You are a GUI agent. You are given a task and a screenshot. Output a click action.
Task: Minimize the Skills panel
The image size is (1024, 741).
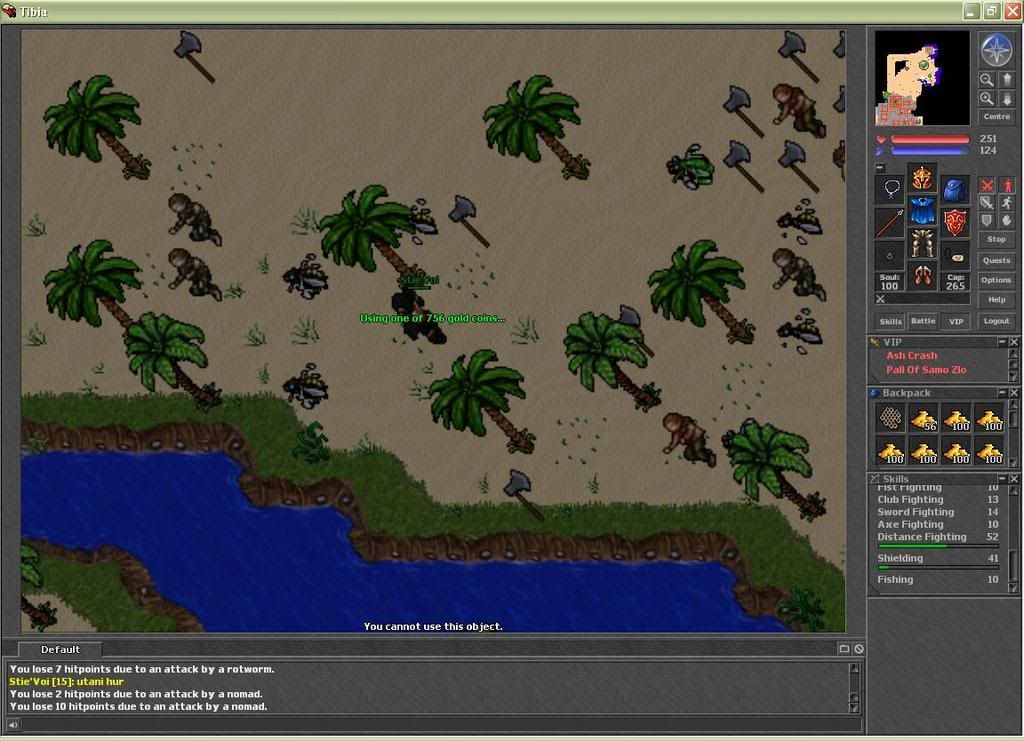coord(1002,479)
